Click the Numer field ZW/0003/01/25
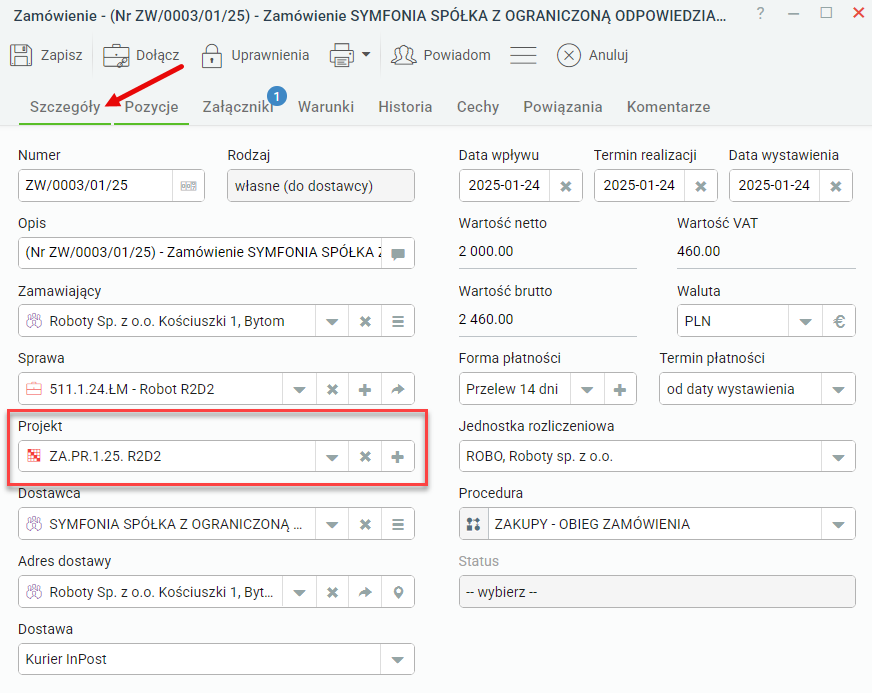 (x=95, y=185)
